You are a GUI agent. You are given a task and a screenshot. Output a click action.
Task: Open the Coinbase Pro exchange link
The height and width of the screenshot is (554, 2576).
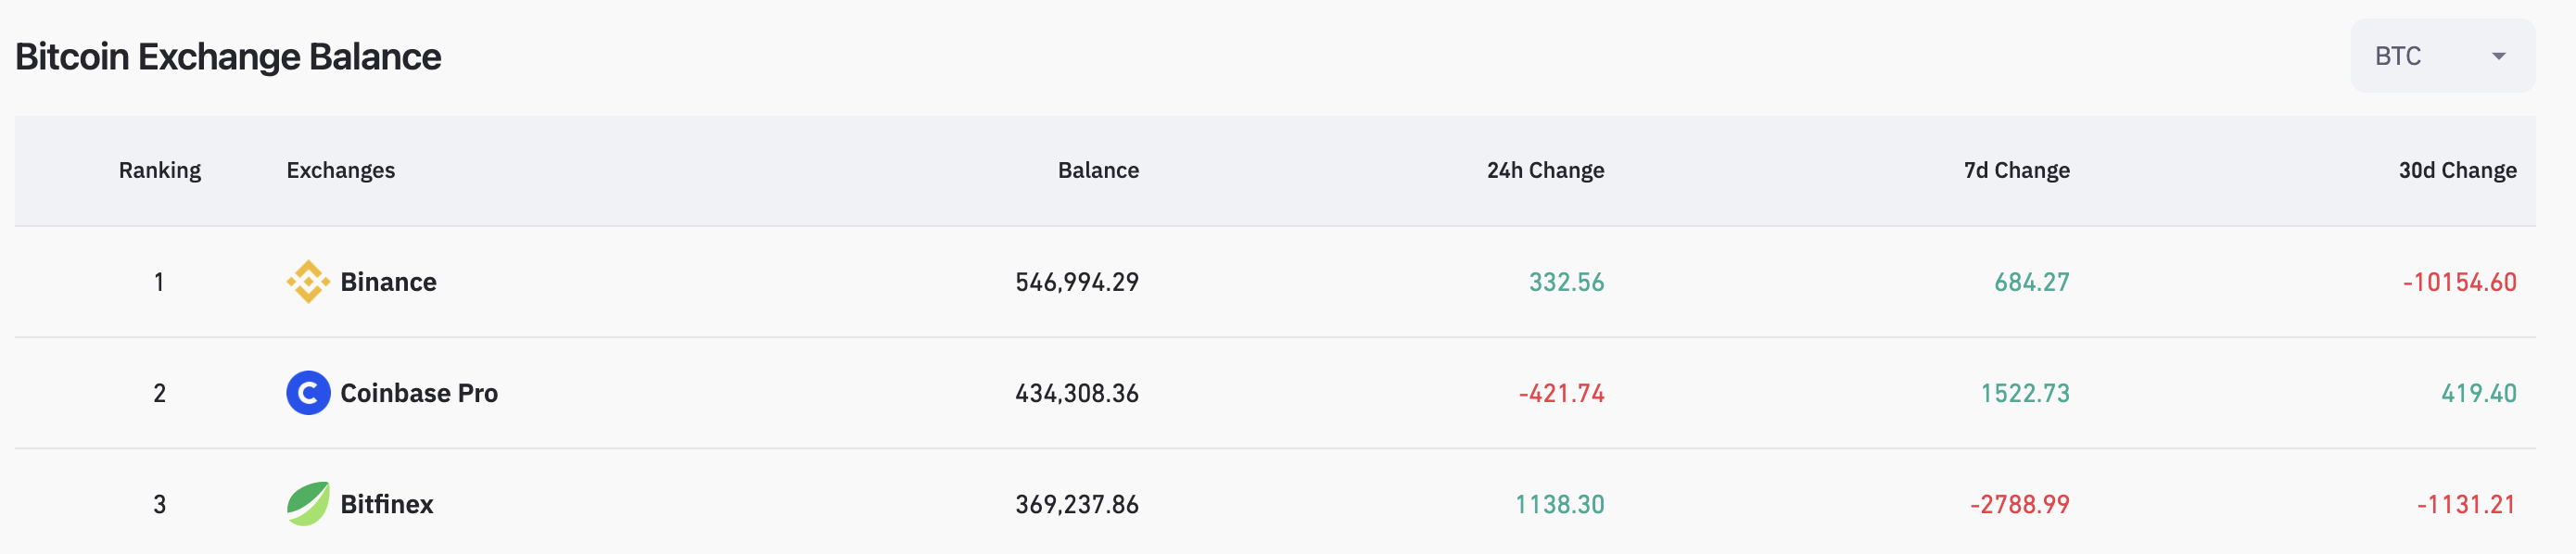pyautogui.click(x=419, y=393)
